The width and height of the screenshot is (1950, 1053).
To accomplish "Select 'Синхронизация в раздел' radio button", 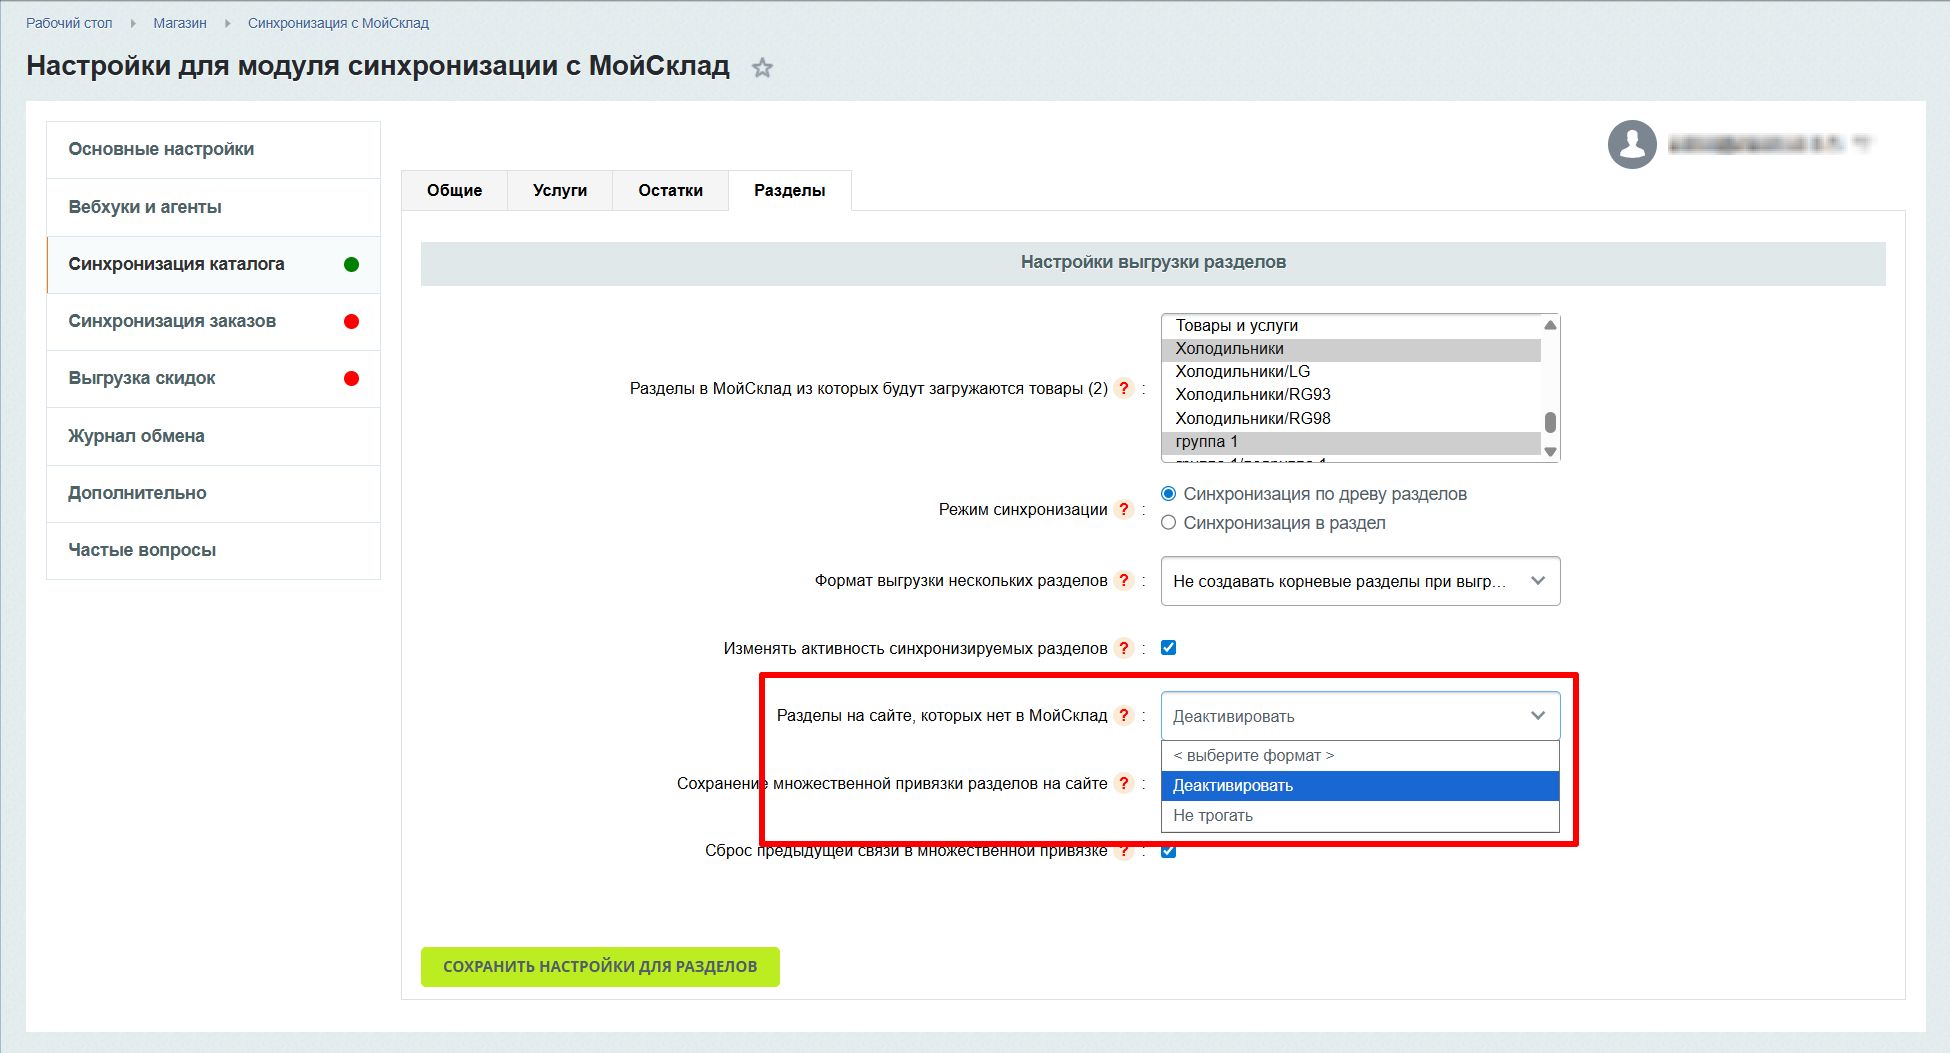I will (1168, 523).
